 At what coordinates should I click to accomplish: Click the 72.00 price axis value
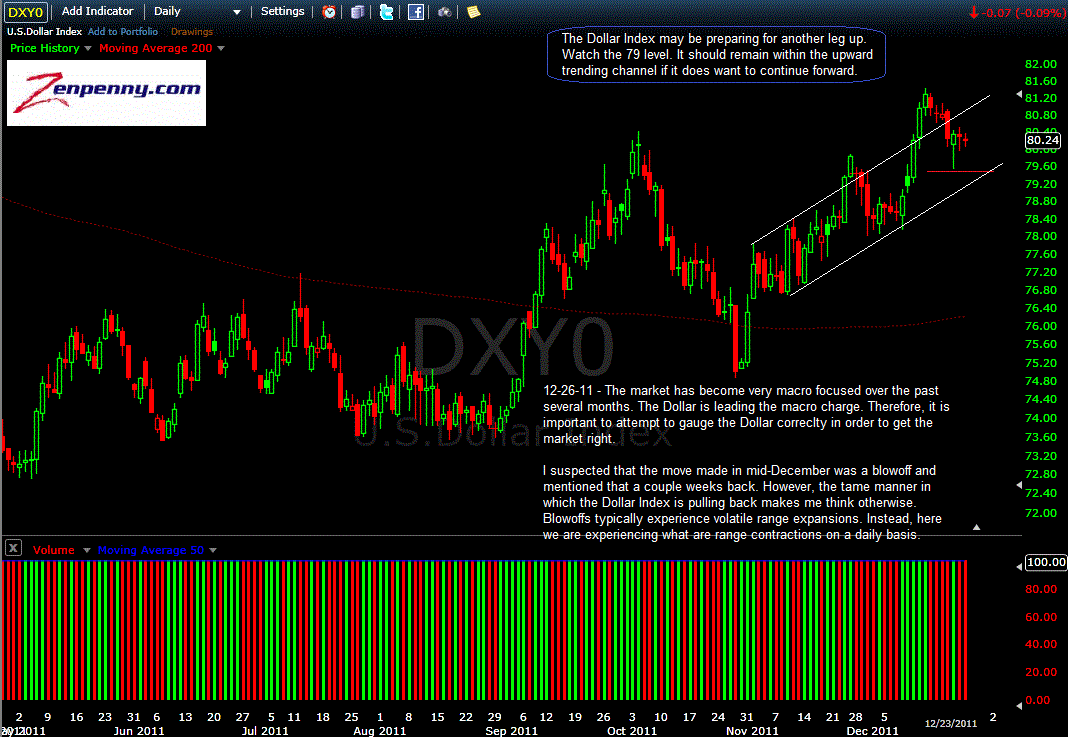pos(1041,512)
